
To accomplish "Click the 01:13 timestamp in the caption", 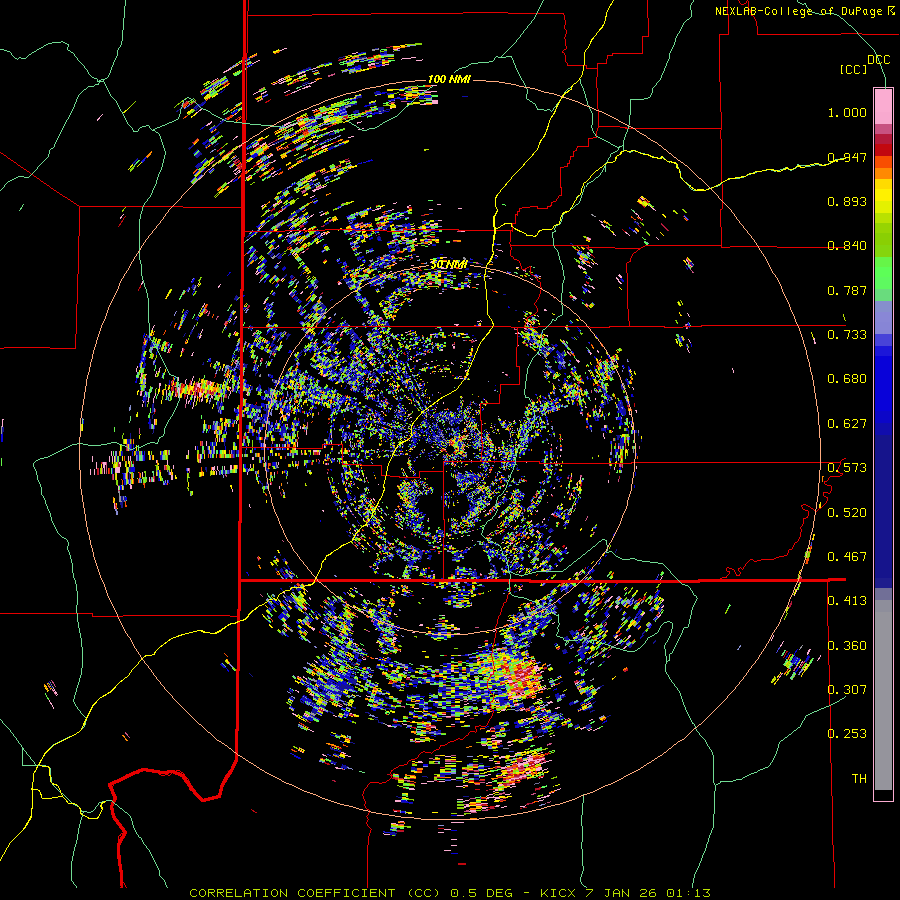I will pyautogui.click(x=689, y=893).
